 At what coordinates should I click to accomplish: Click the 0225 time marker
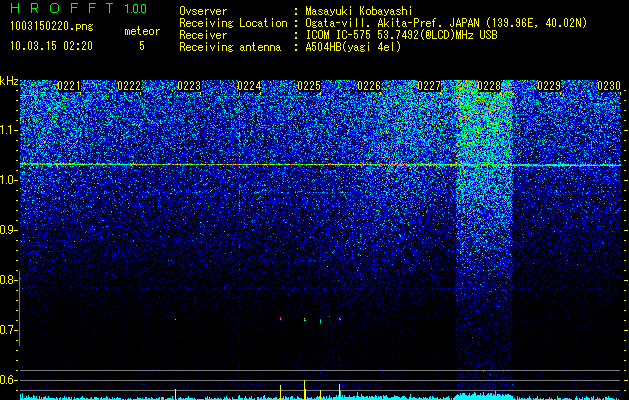click(x=309, y=86)
